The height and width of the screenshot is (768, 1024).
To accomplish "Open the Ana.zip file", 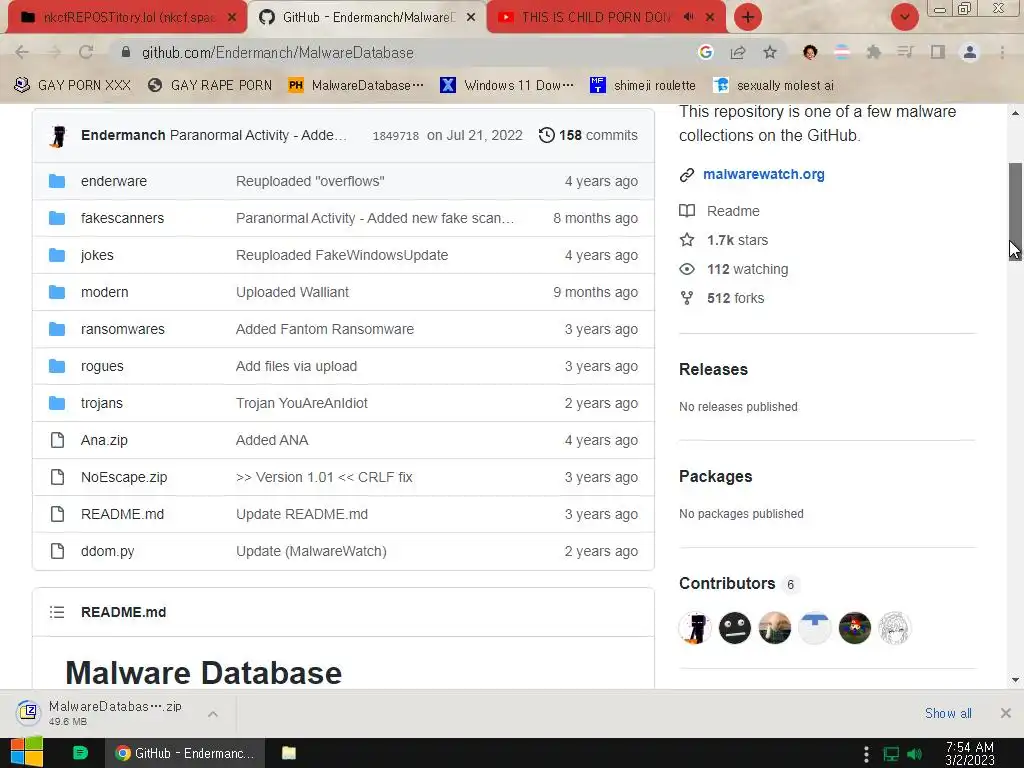I will (x=104, y=440).
